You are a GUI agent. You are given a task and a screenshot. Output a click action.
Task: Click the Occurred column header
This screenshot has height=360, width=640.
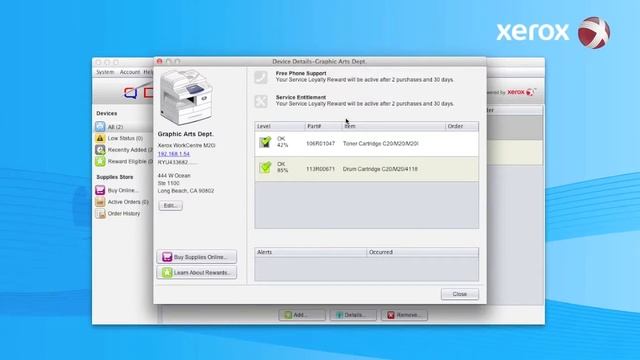click(x=422, y=252)
